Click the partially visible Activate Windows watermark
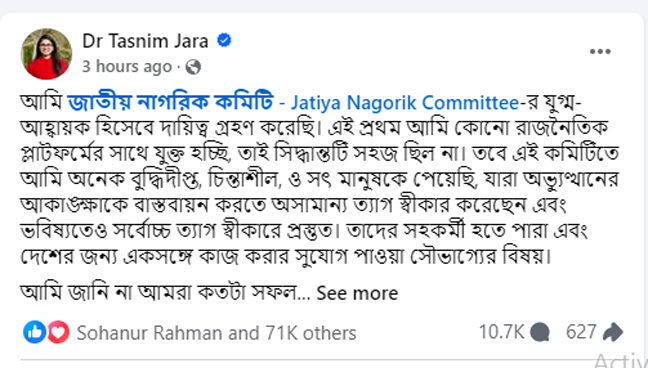Image resolution: width=648 pixels, height=368 pixels. click(x=621, y=361)
